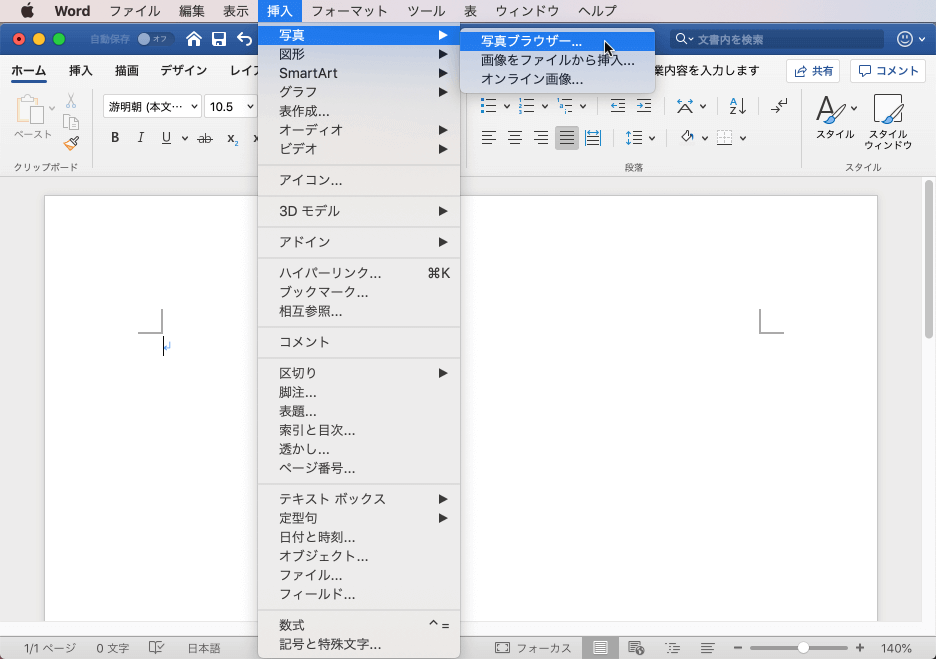Switch to Outline view
Screen dimensions: 936x659
(x=672, y=648)
